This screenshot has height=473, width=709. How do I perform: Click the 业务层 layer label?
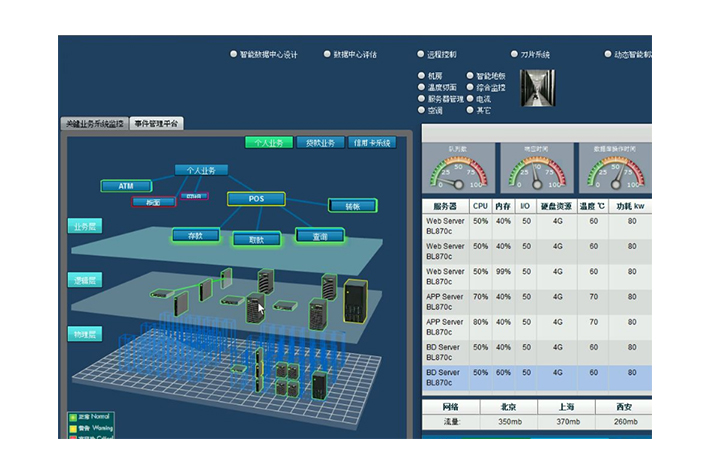(85, 226)
